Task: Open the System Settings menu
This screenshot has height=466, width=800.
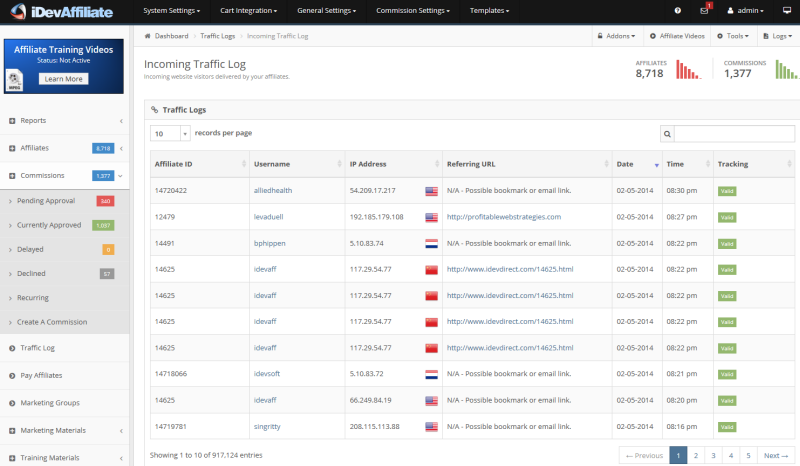Action: click(x=171, y=11)
